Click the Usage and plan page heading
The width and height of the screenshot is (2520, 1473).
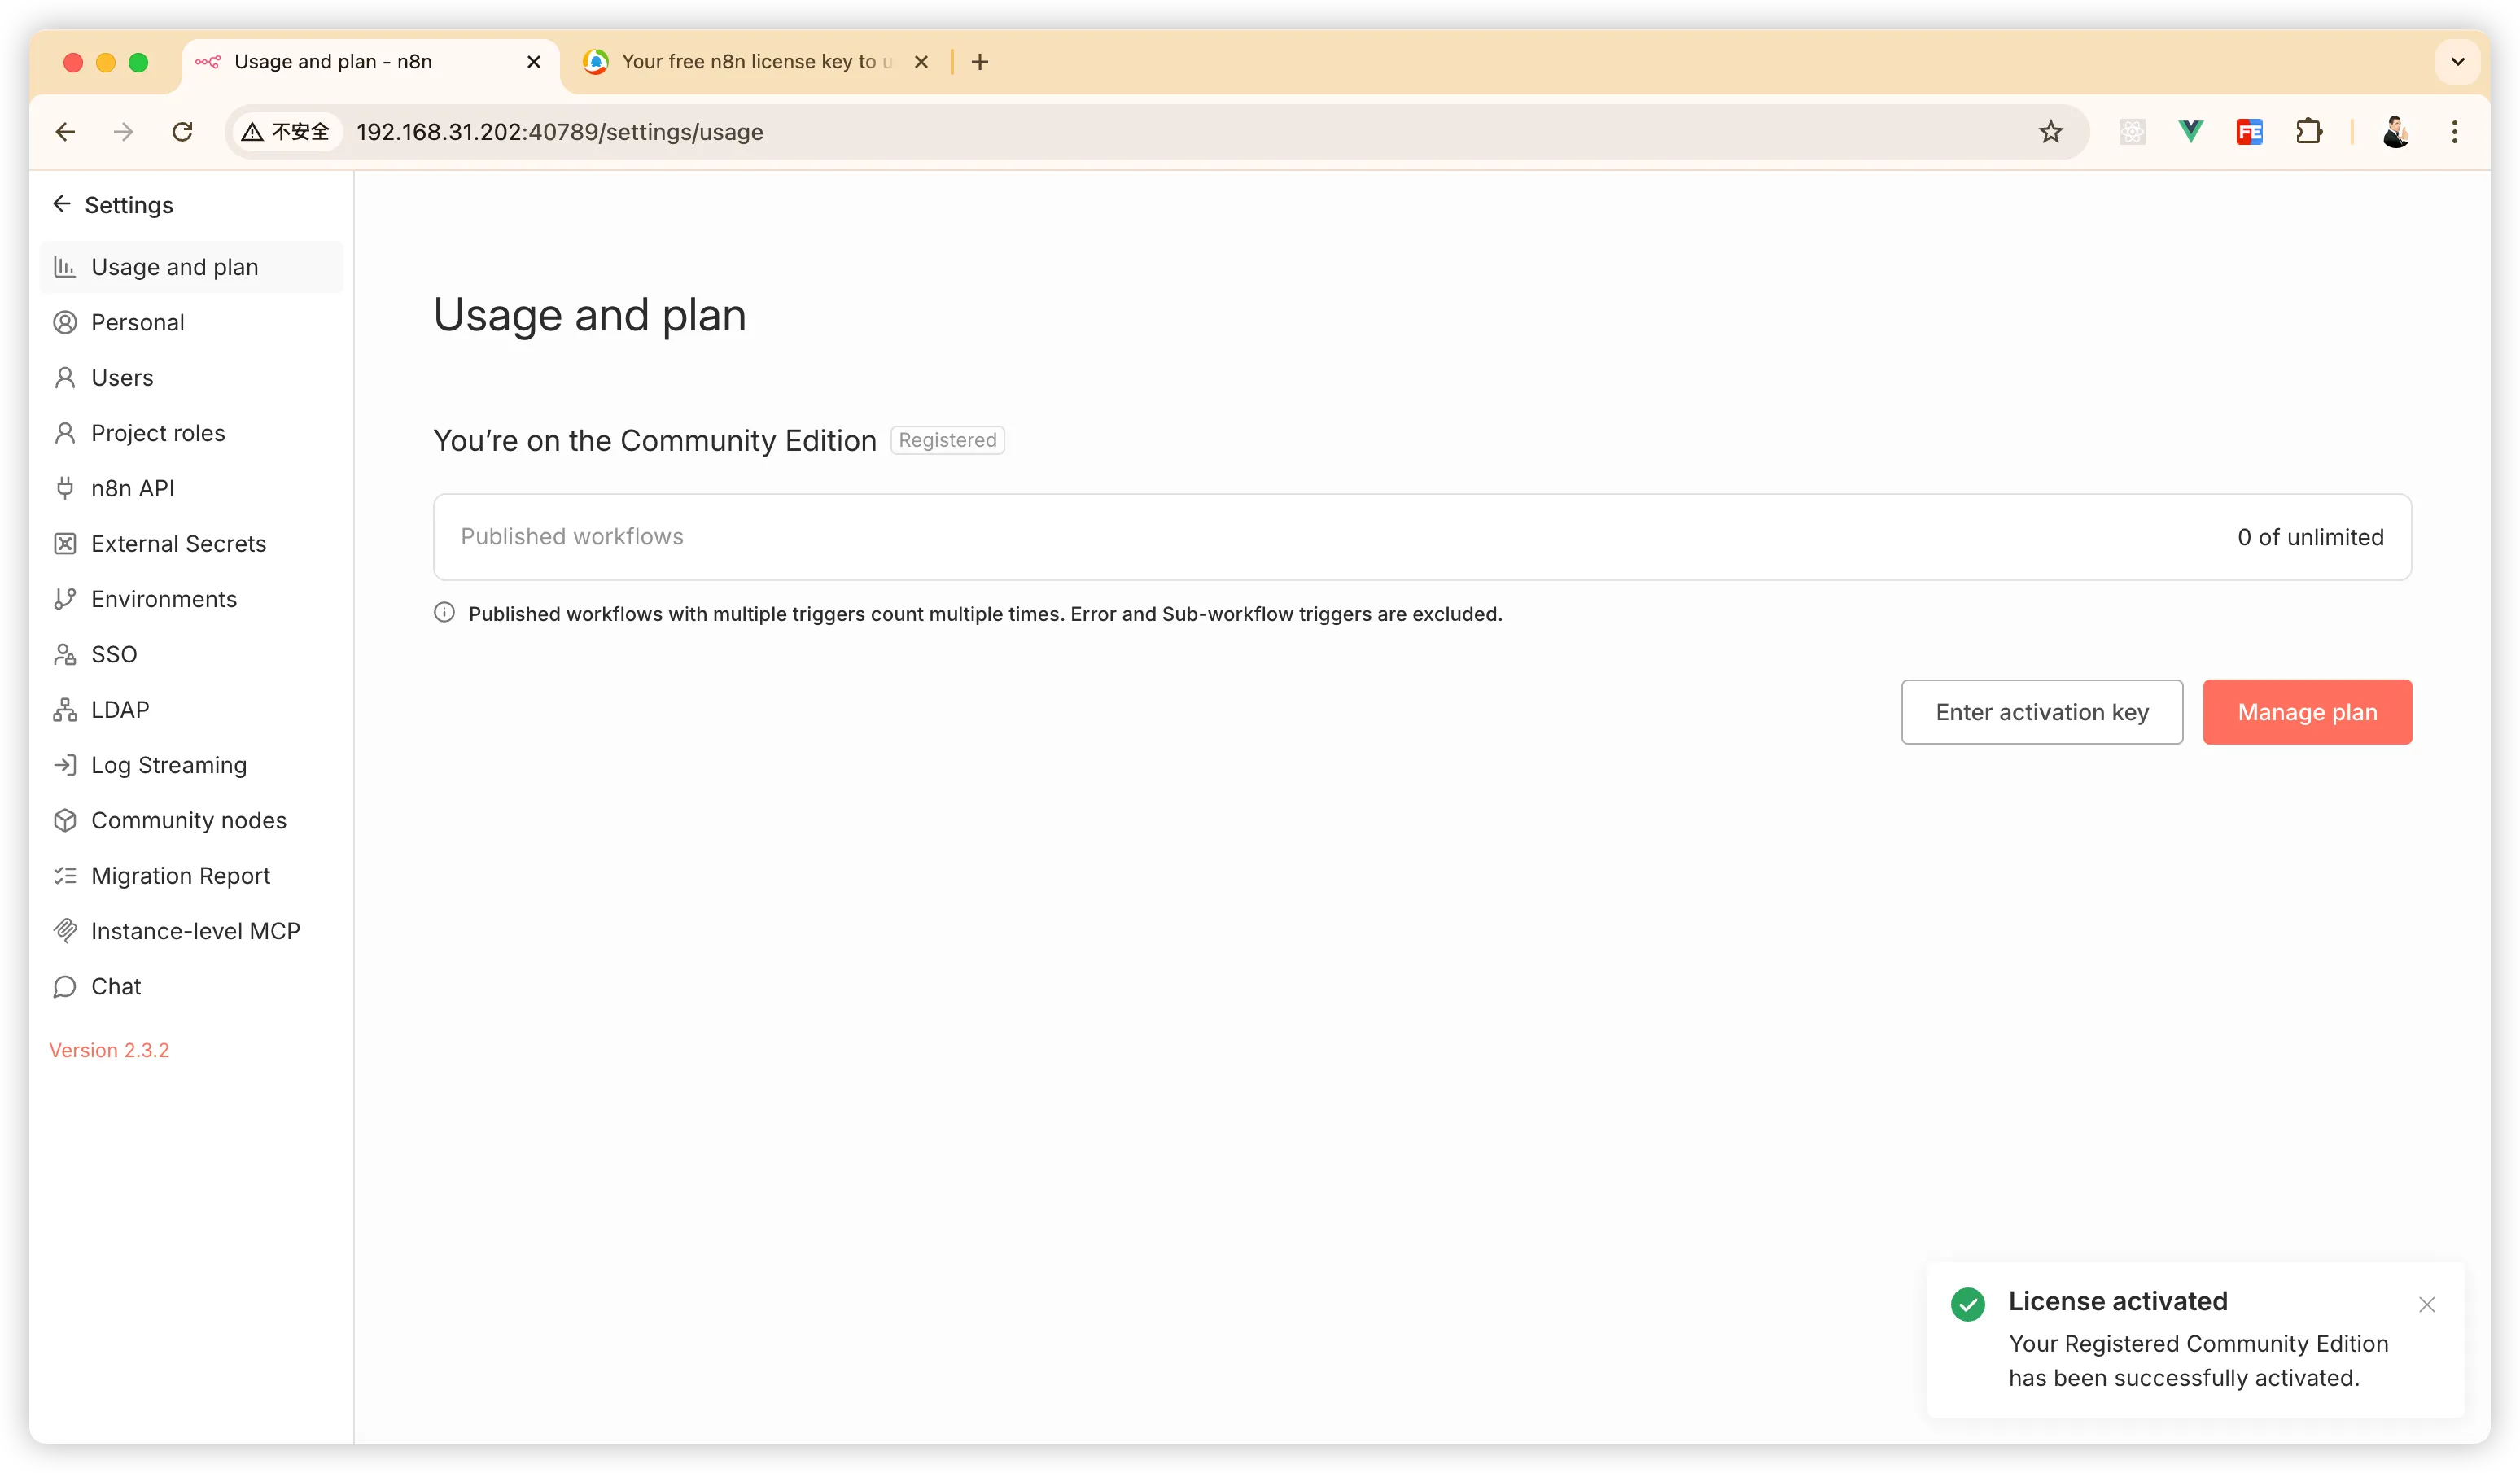[590, 315]
